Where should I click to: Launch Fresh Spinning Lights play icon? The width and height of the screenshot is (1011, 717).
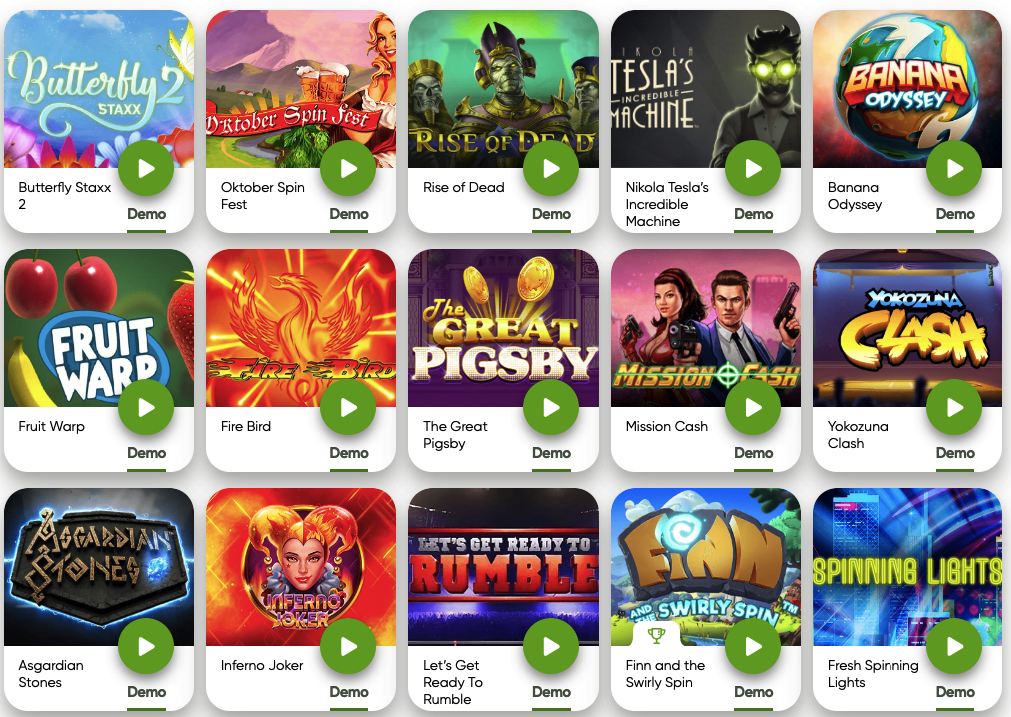pos(954,646)
